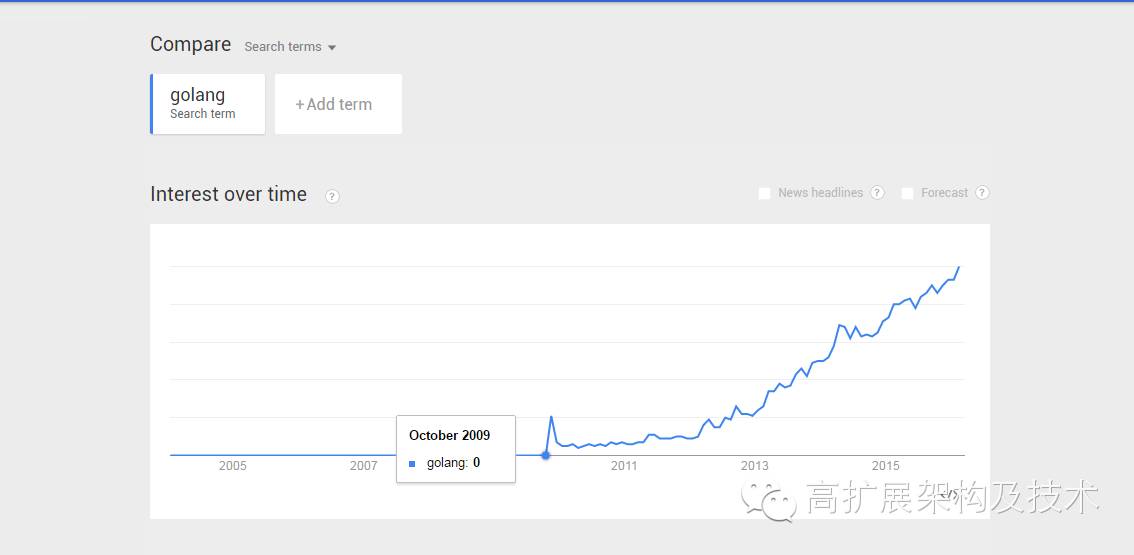Click the Interest over time heading
This screenshot has width=1134, height=555.
[229, 194]
